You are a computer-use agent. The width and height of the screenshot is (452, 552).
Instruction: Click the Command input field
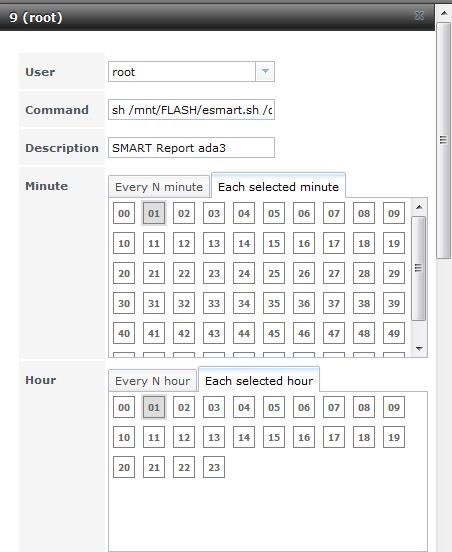[x=191, y=110]
